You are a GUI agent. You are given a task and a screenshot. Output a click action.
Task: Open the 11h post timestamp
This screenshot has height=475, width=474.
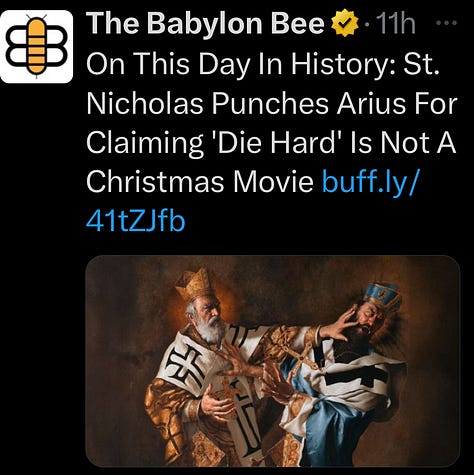(x=395, y=24)
